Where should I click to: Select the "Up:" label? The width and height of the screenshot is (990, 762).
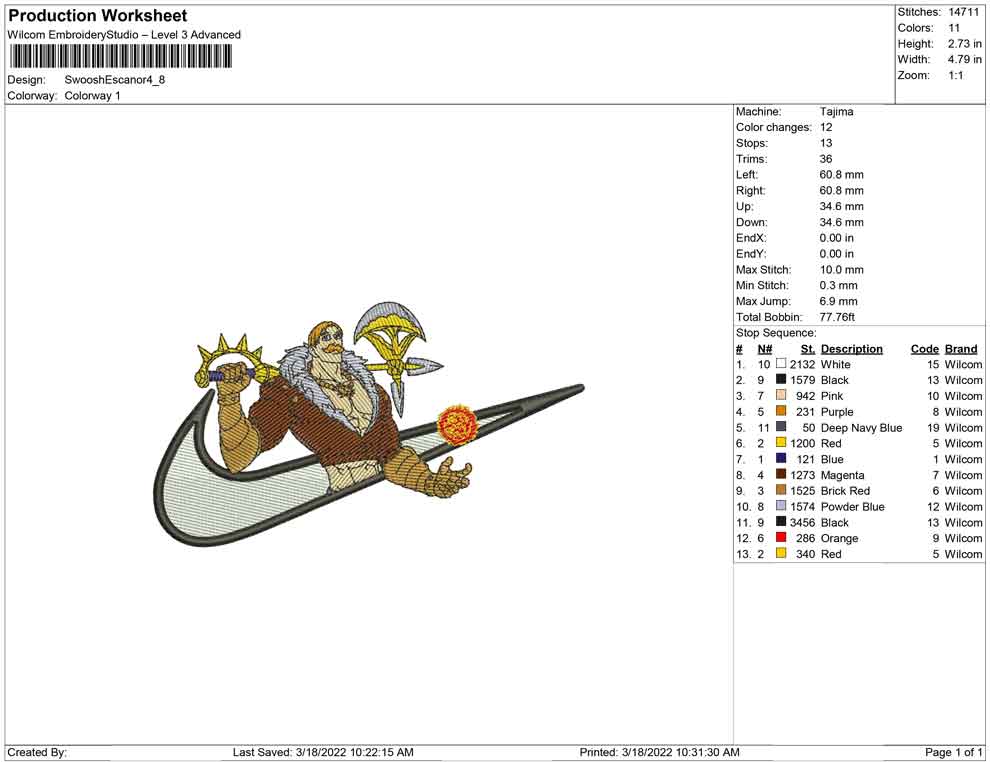click(744, 206)
